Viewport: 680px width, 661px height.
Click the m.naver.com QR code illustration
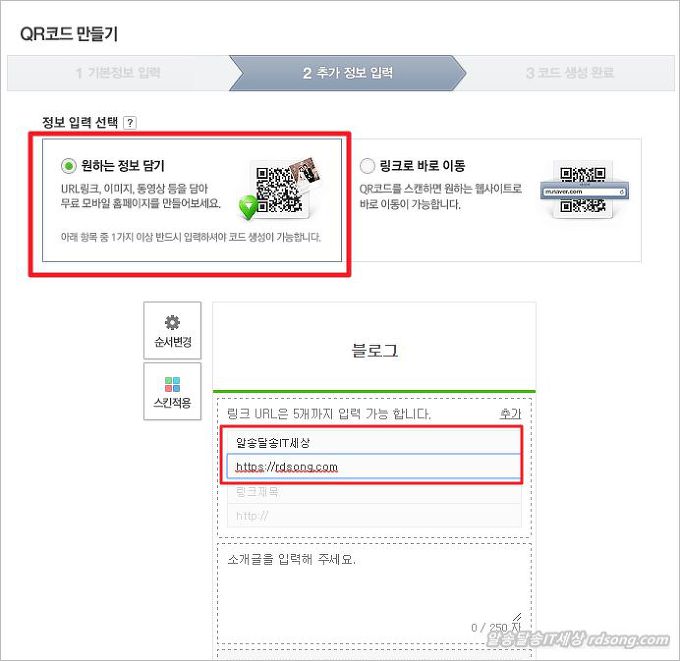tap(584, 190)
